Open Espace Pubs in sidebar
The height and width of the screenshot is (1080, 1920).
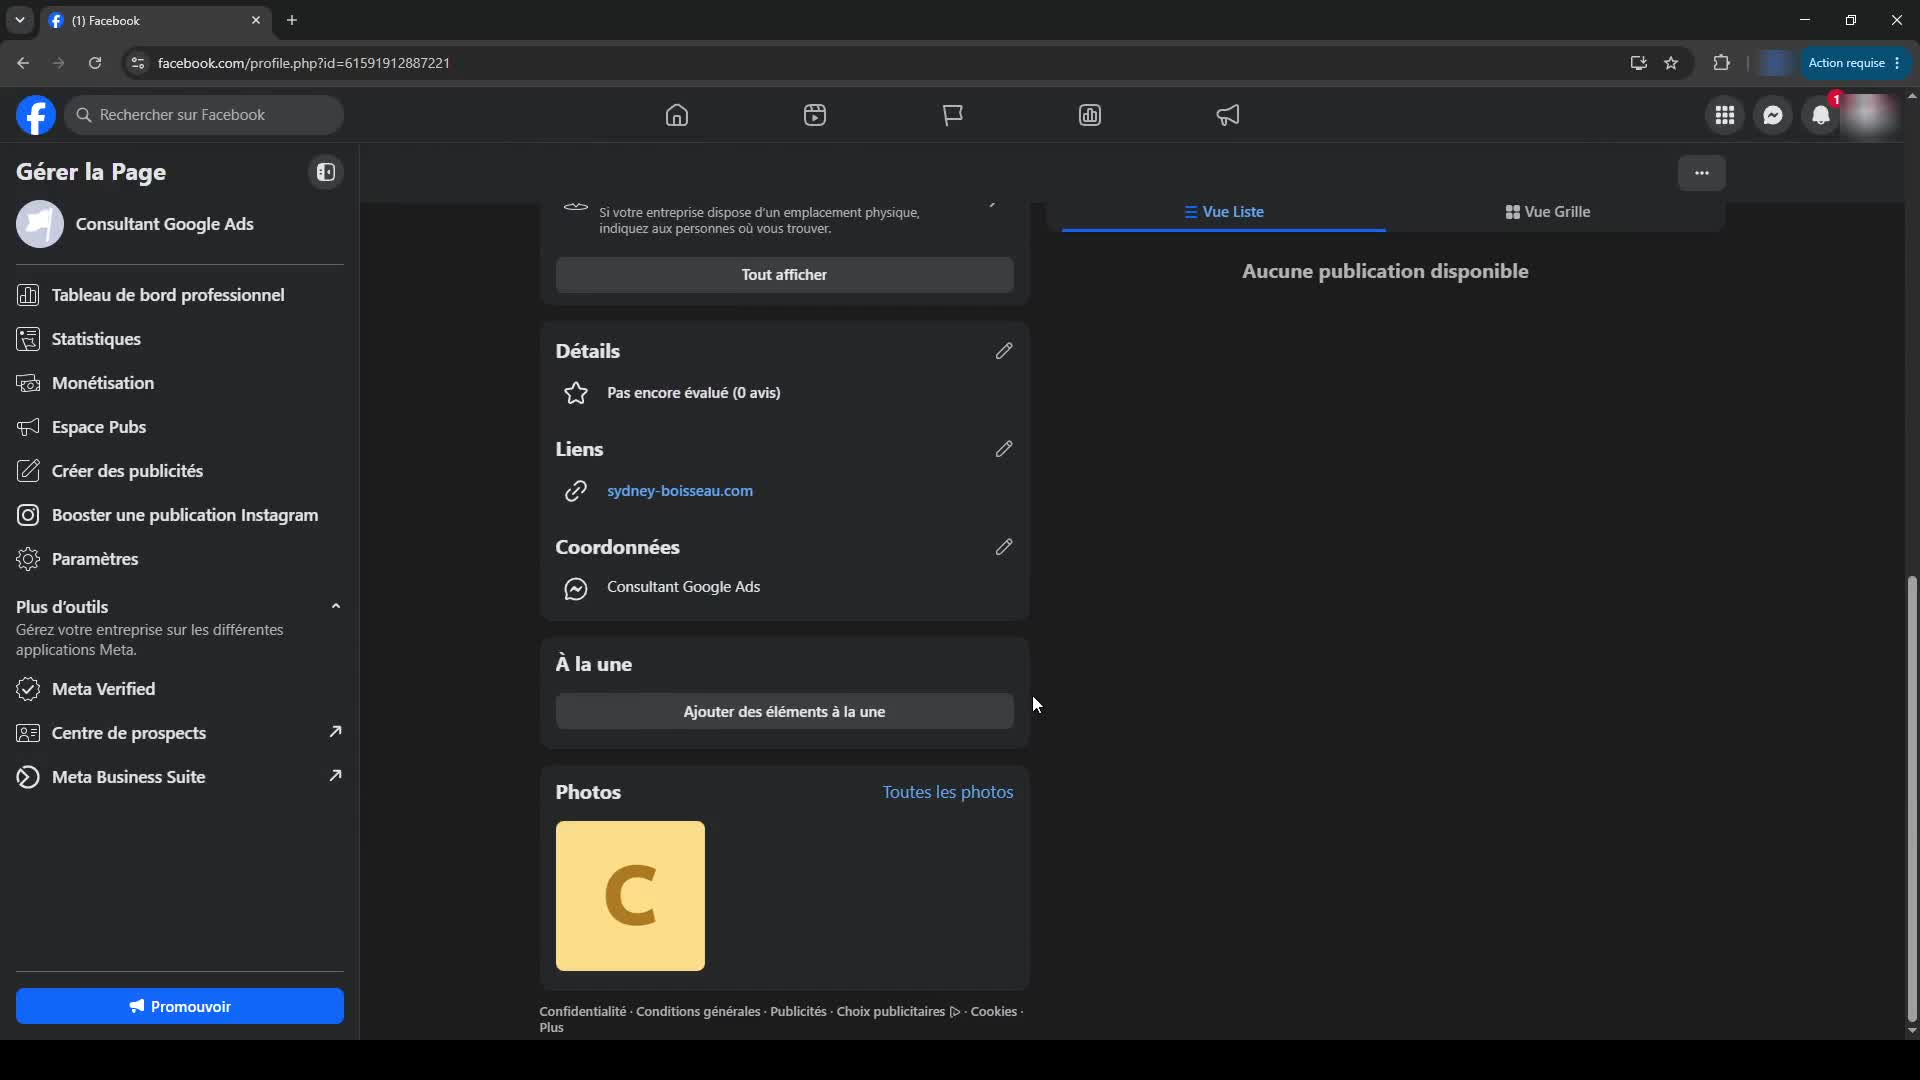click(180, 427)
